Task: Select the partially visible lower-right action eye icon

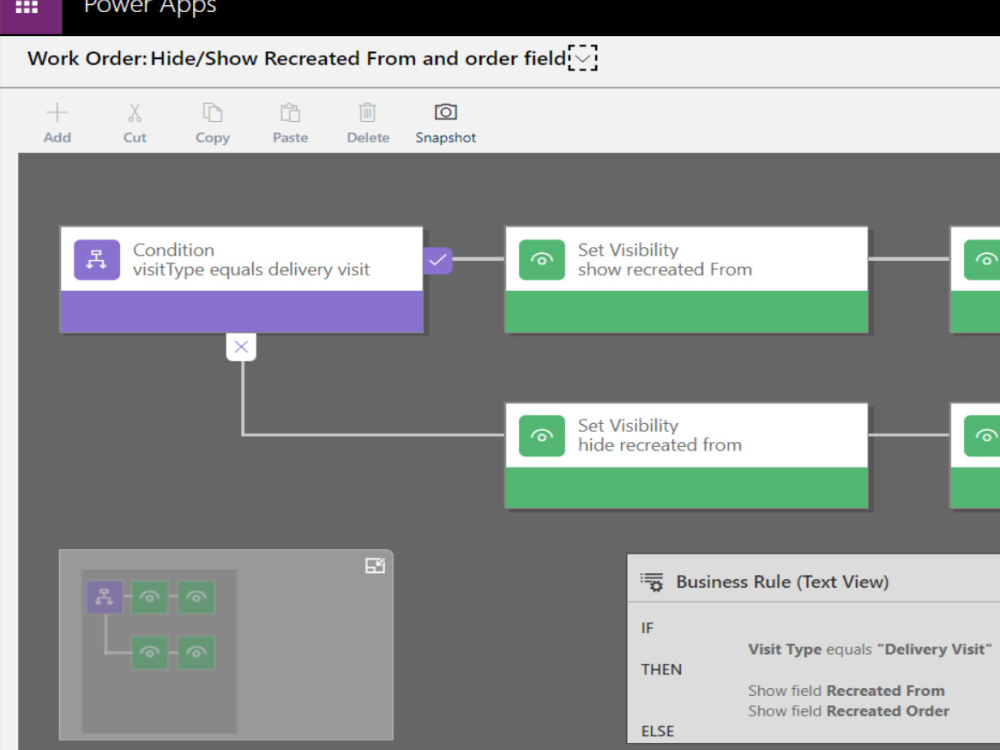Action: coord(982,436)
